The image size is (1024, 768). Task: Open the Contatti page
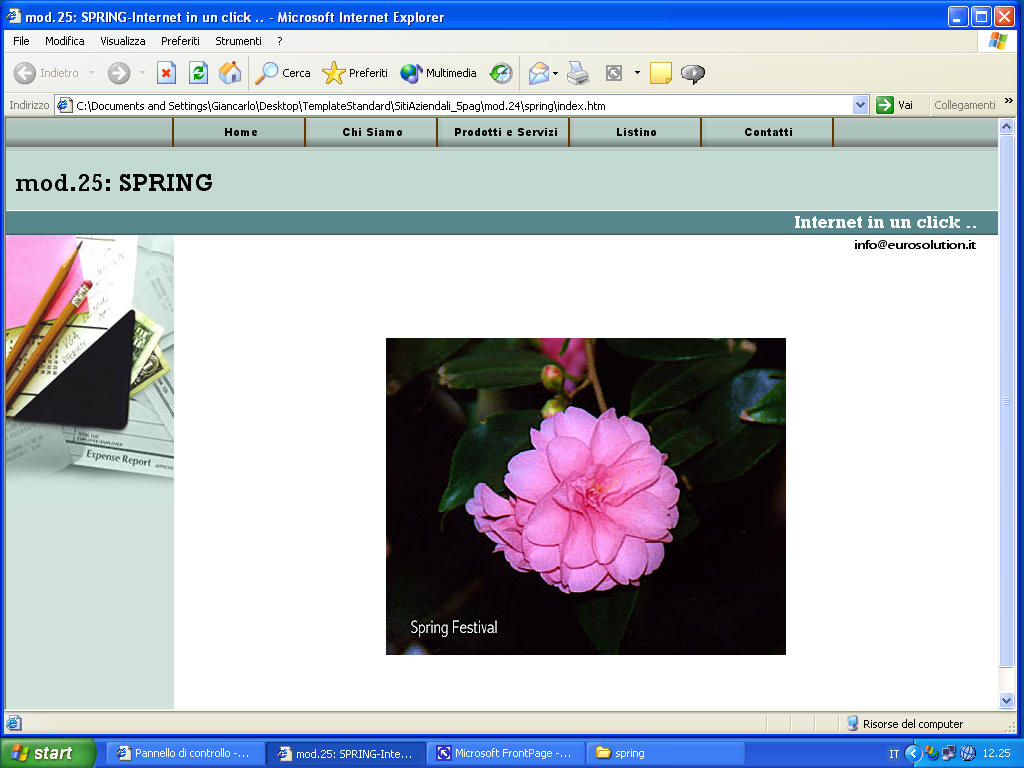point(768,132)
